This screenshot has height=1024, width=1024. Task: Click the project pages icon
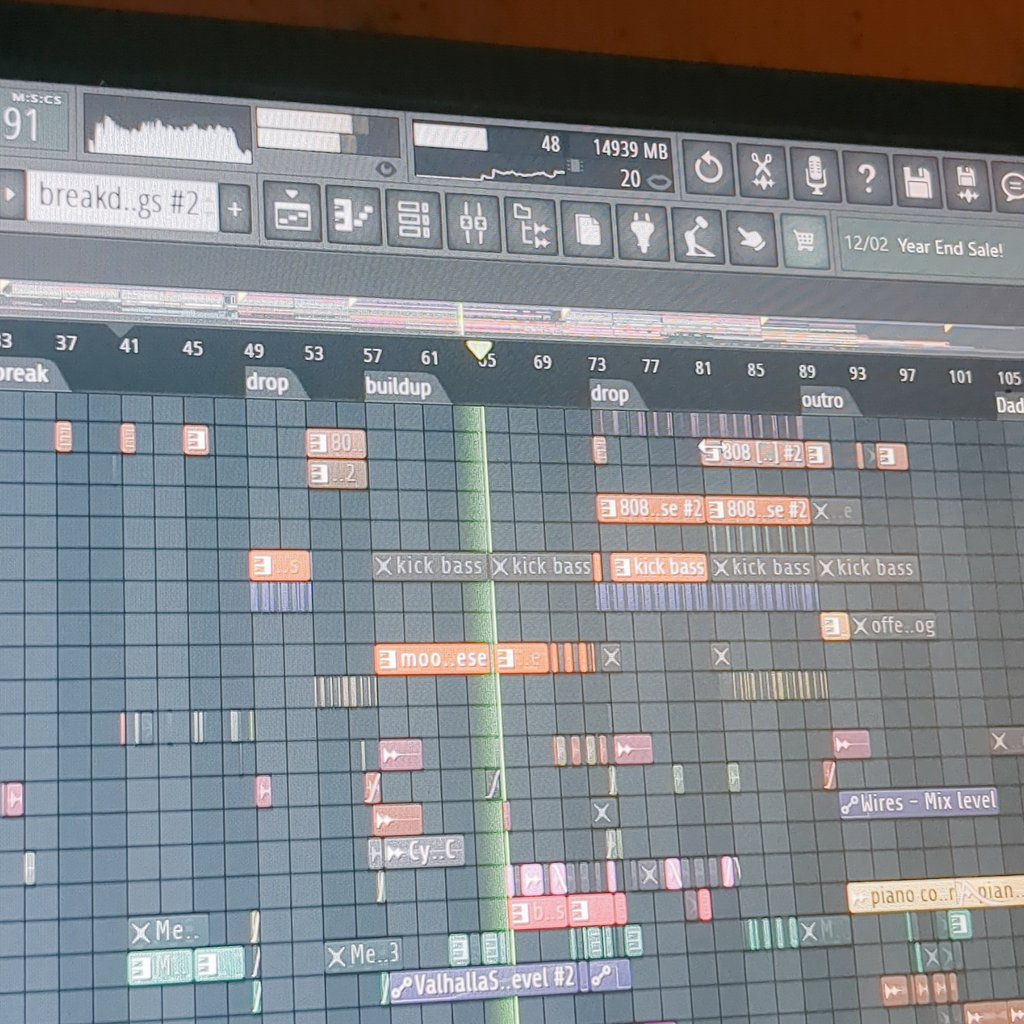[587, 231]
